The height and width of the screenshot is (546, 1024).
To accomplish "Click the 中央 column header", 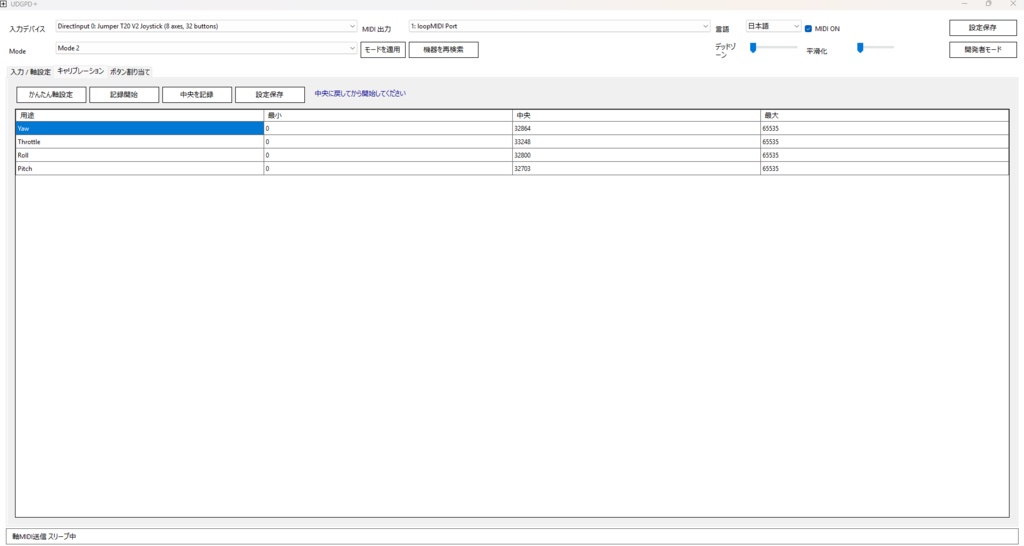I will (636, 116).
